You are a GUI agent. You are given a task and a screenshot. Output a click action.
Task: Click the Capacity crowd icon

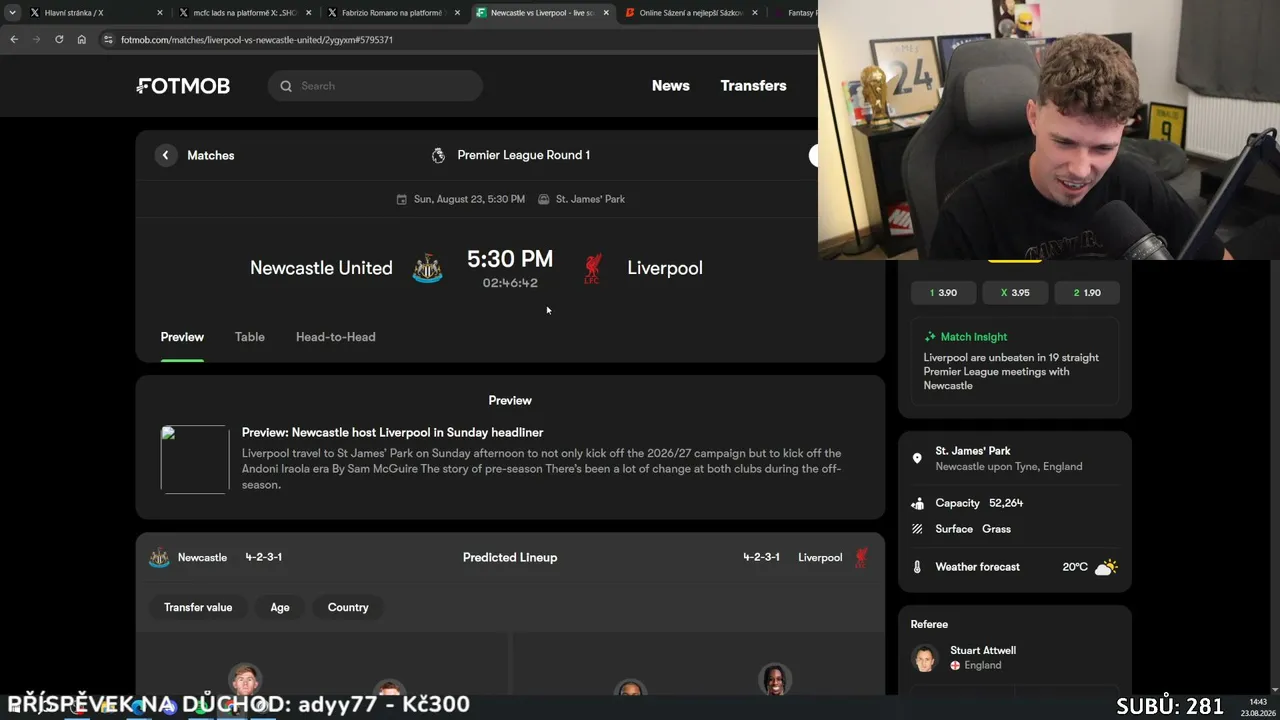(x=917, y=503)
